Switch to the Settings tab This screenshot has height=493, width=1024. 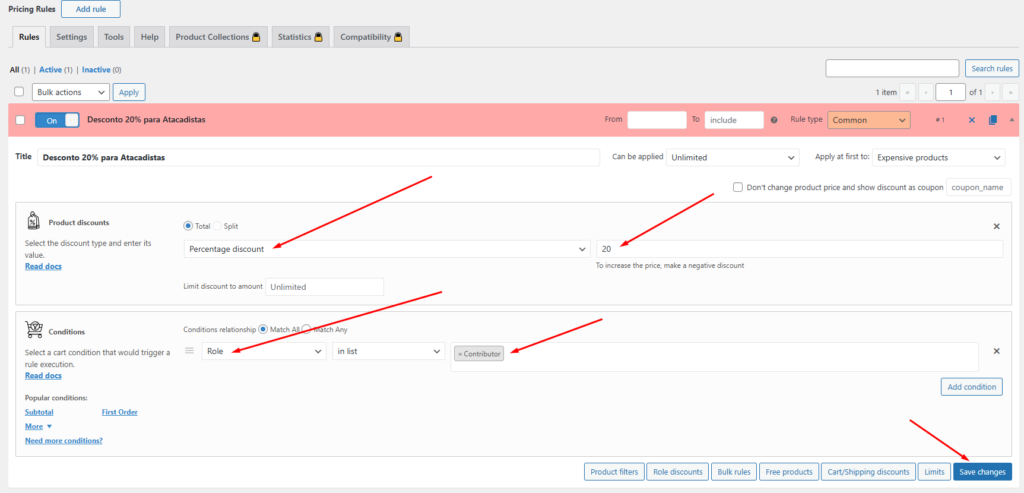point(71,37)
